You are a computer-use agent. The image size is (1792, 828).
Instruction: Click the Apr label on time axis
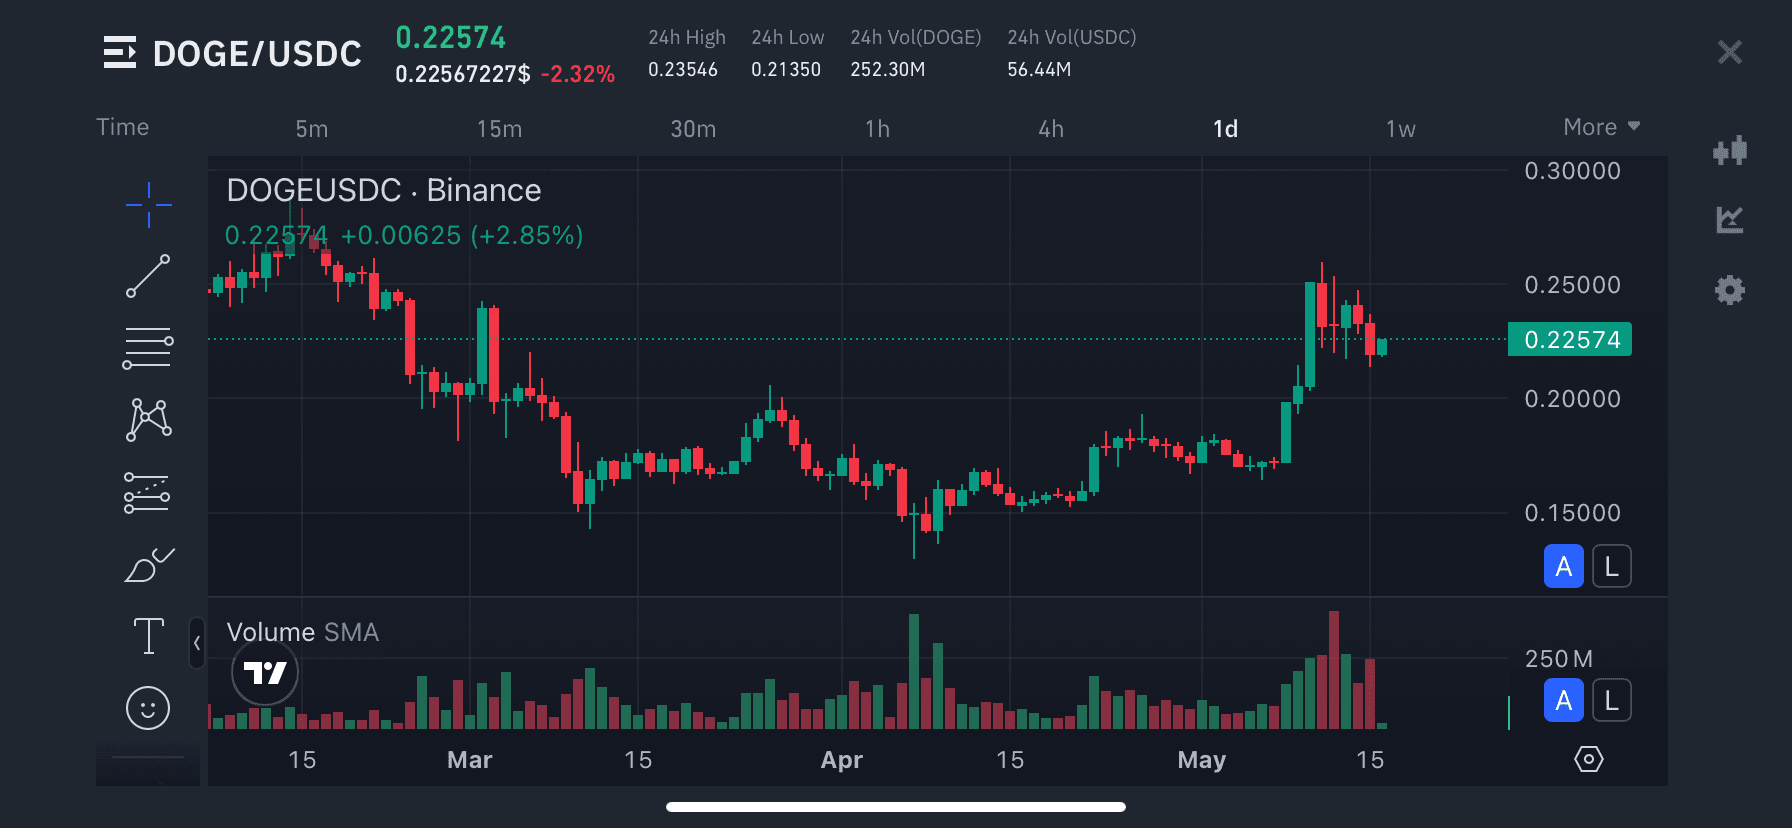point(841,760)
